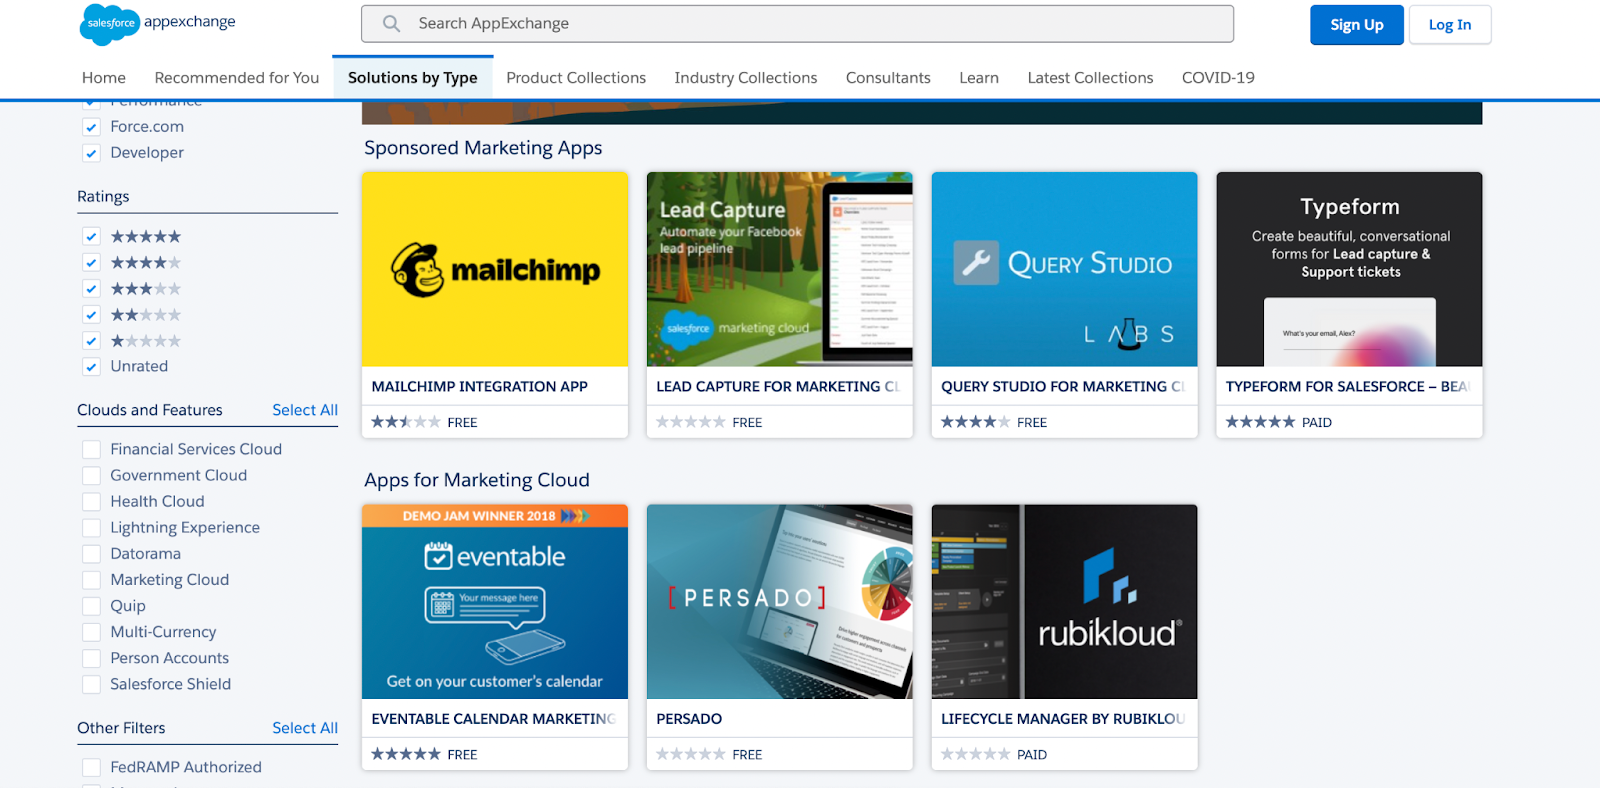Open the Mailchimp Integration App title

(480, 387)
